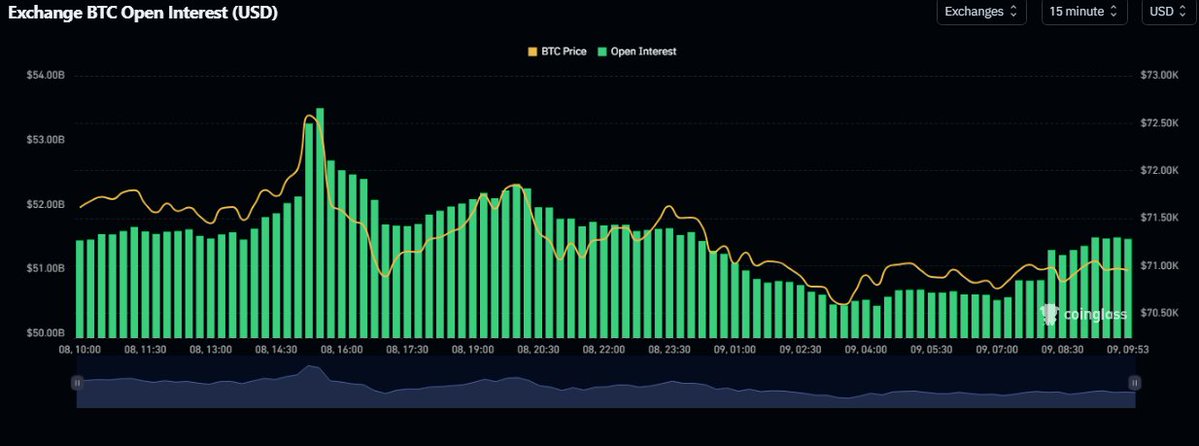
Task: Select the tallest green open interest bar
Action: [320, 222]
